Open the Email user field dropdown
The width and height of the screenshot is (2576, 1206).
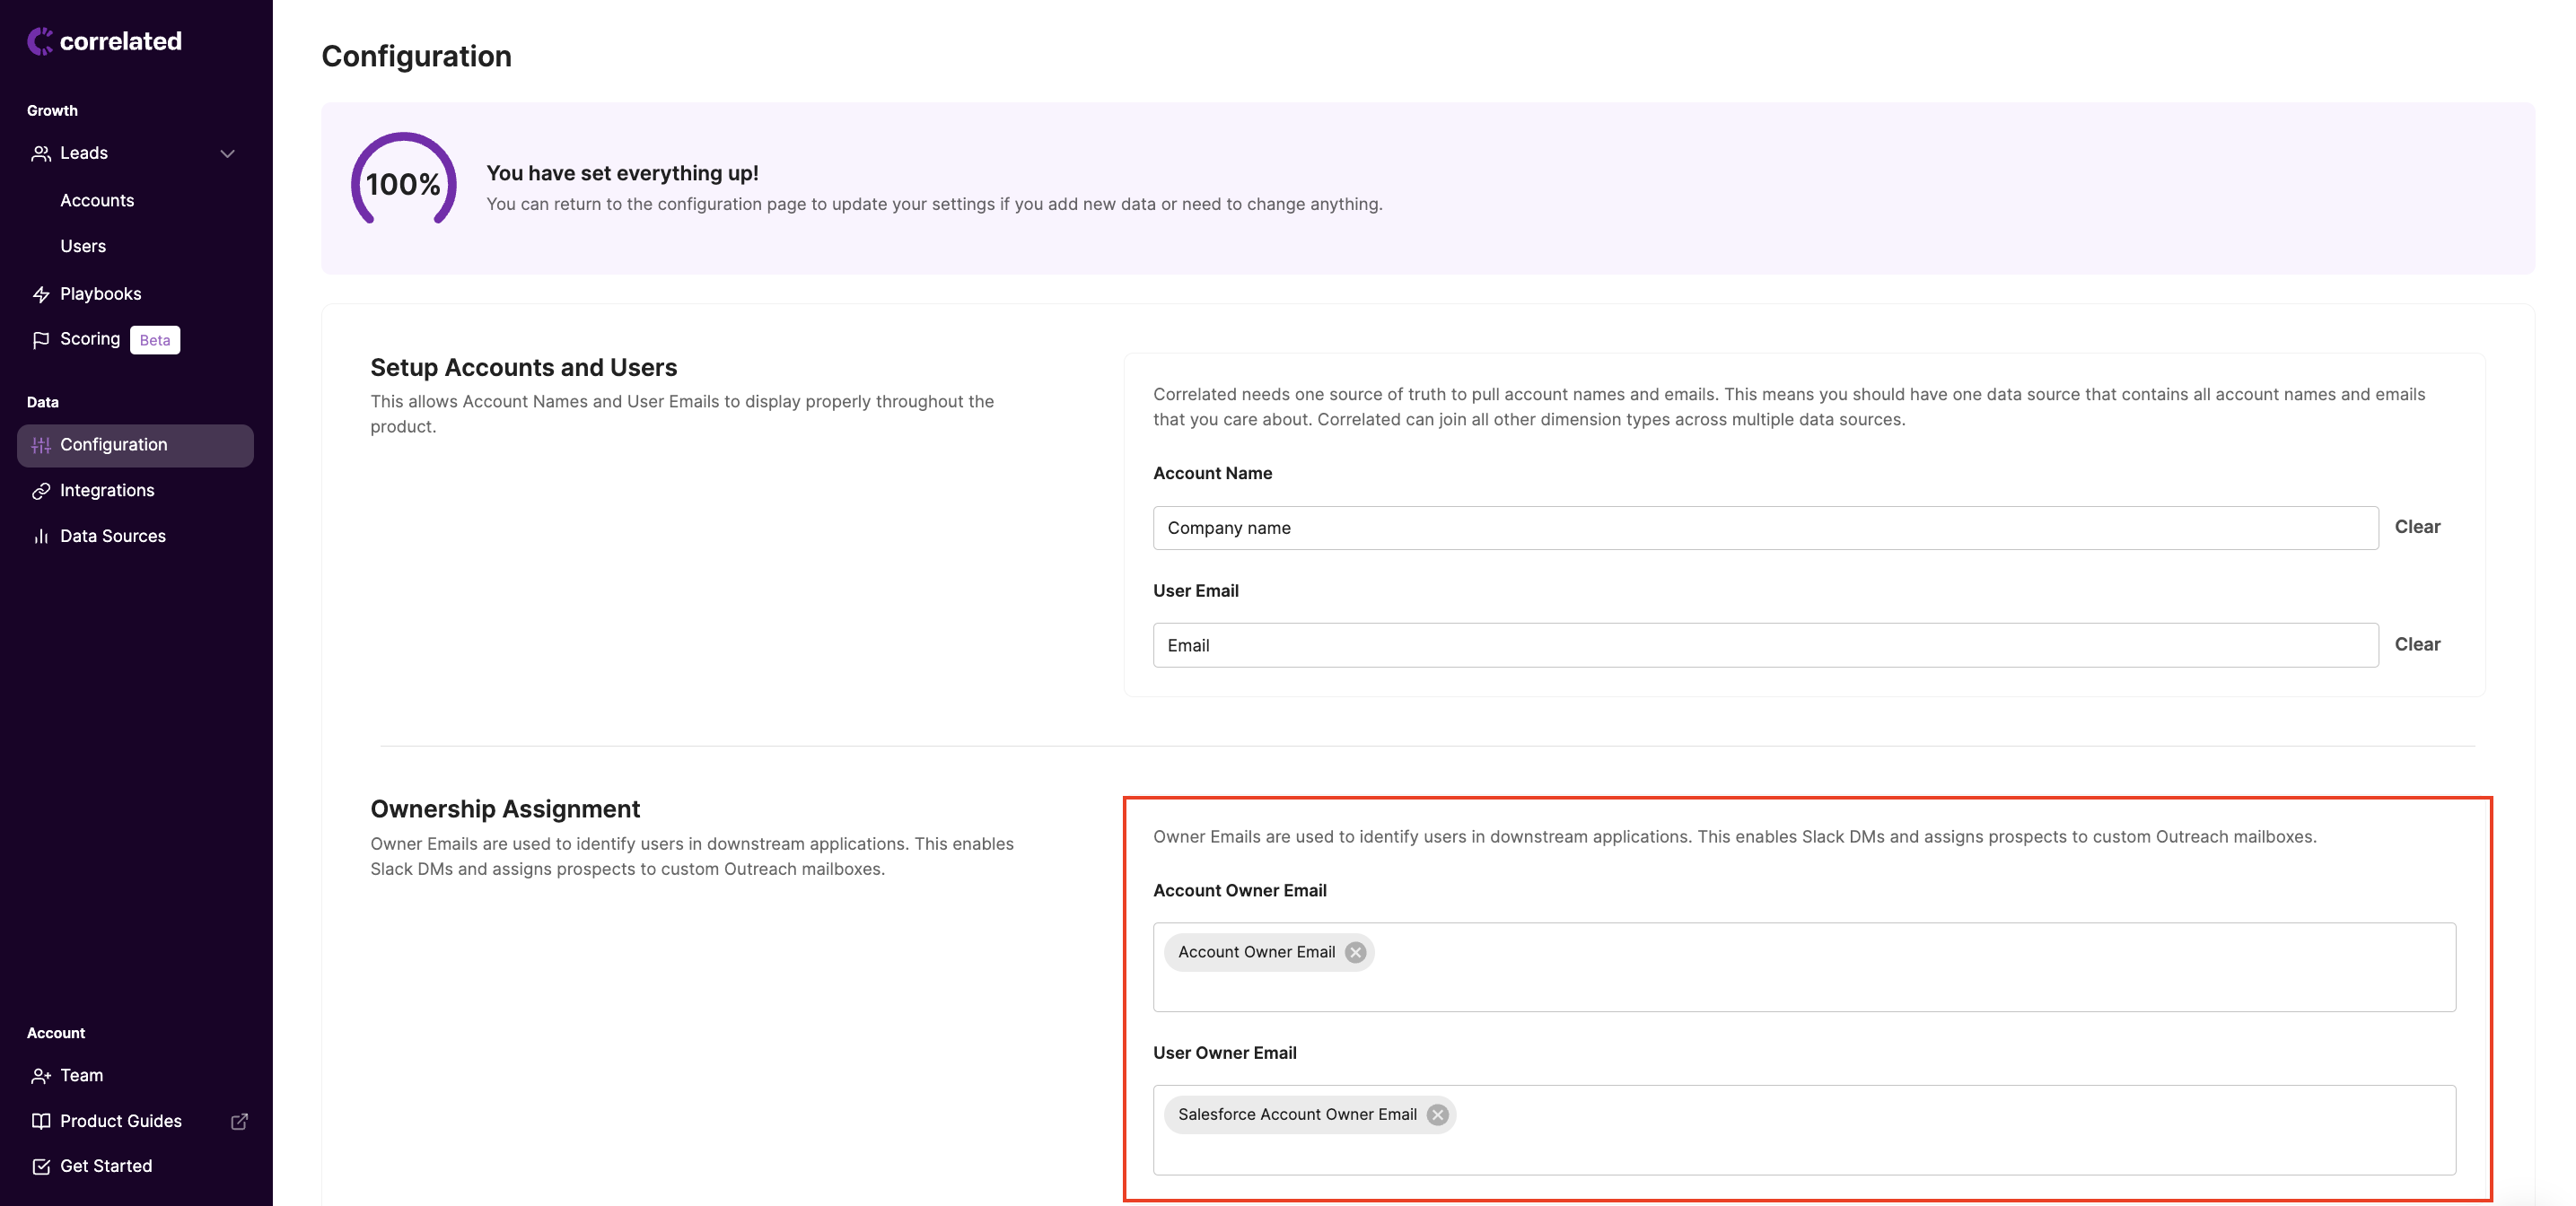tap(1764, 645)
